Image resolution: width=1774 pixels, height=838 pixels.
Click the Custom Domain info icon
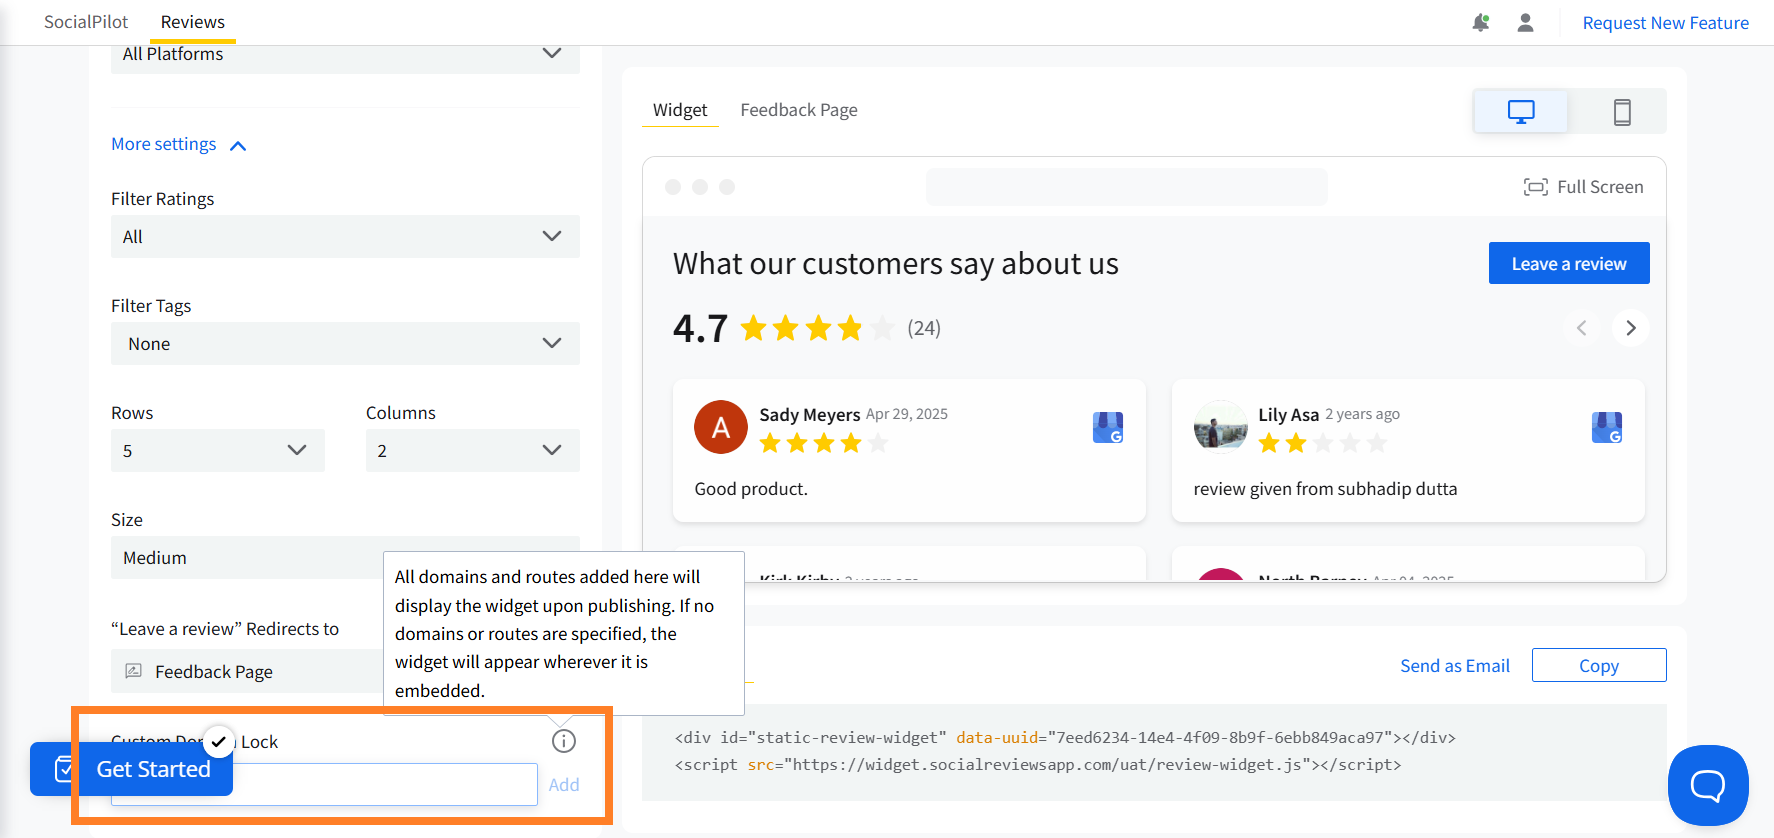pyautogui.click(x=564, y=741)
